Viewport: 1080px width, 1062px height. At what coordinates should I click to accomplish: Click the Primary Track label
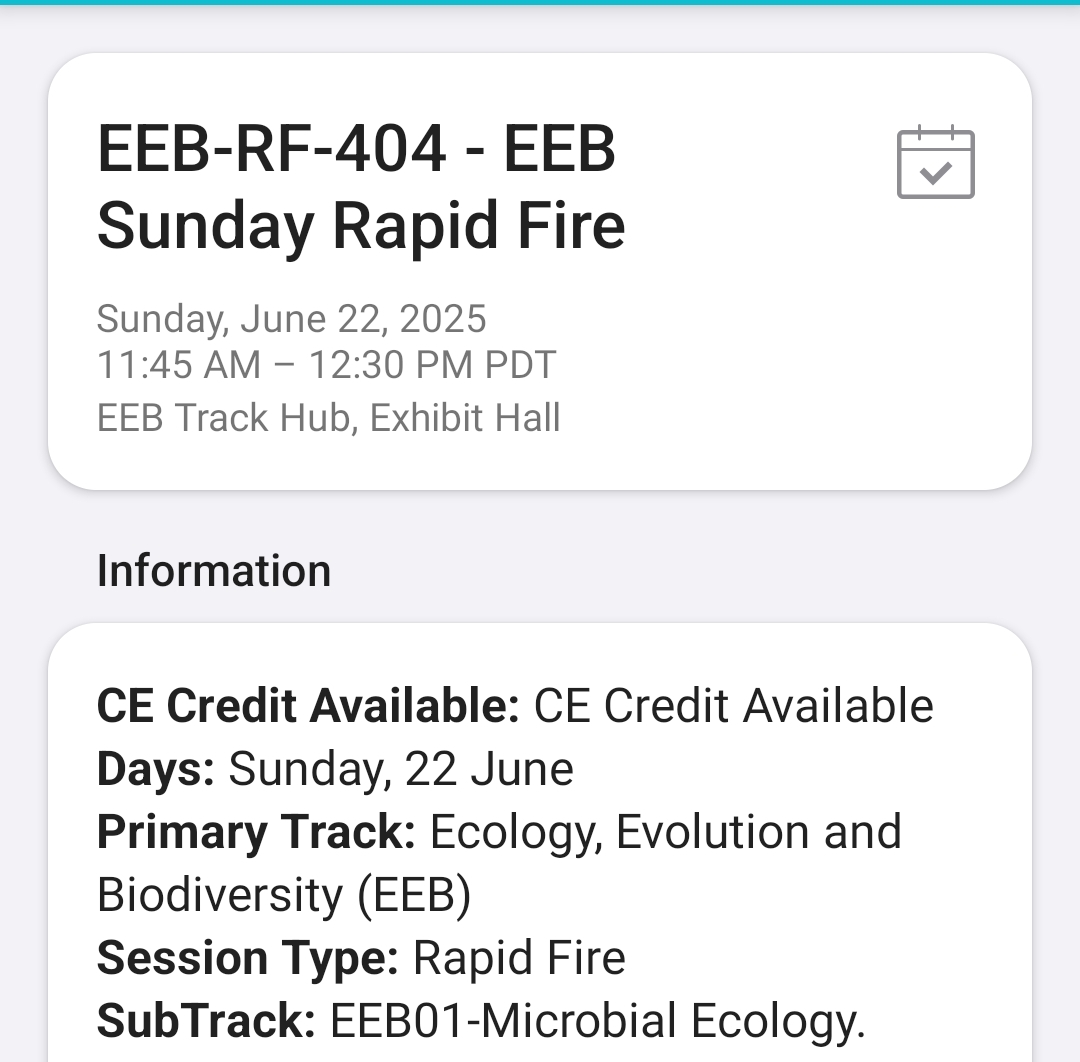pos(255,832)
